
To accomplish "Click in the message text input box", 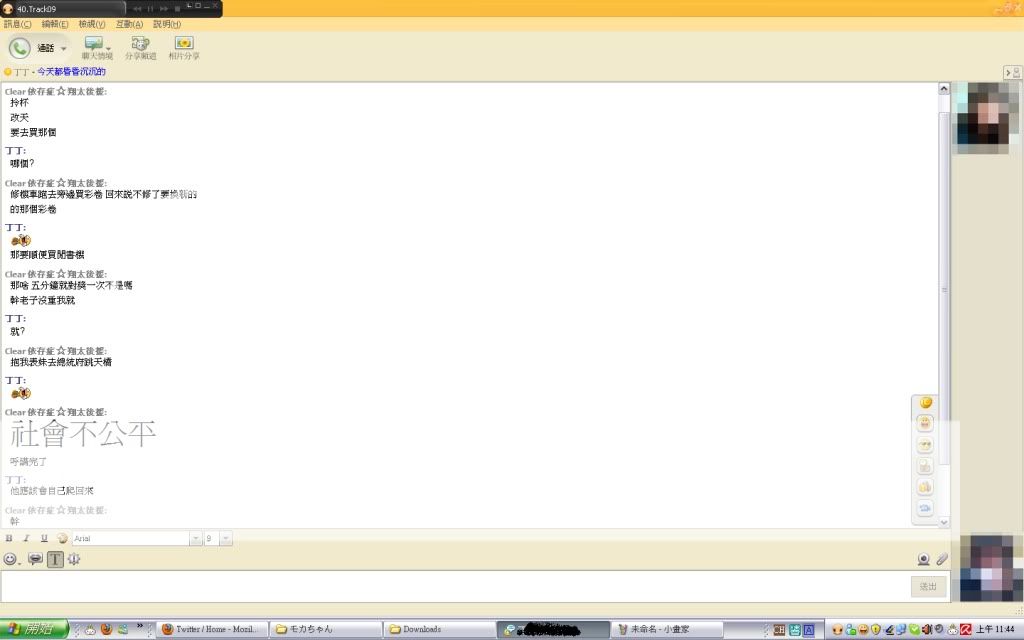I will (450, 586).
